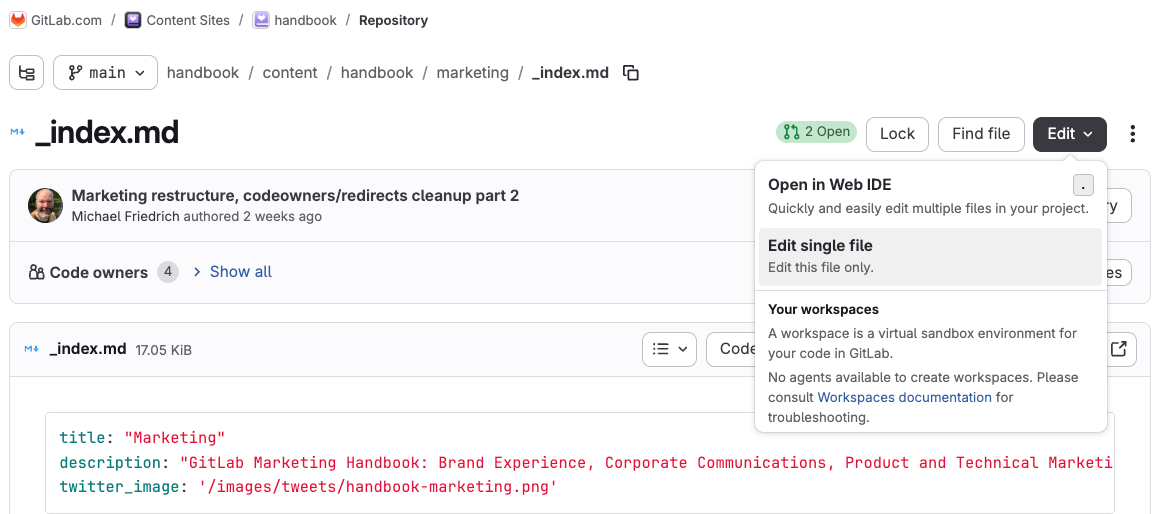Viewport: 1155px width, 514px height.
Task: Click the GitLab fox logo icon
Action: (18, 20)
